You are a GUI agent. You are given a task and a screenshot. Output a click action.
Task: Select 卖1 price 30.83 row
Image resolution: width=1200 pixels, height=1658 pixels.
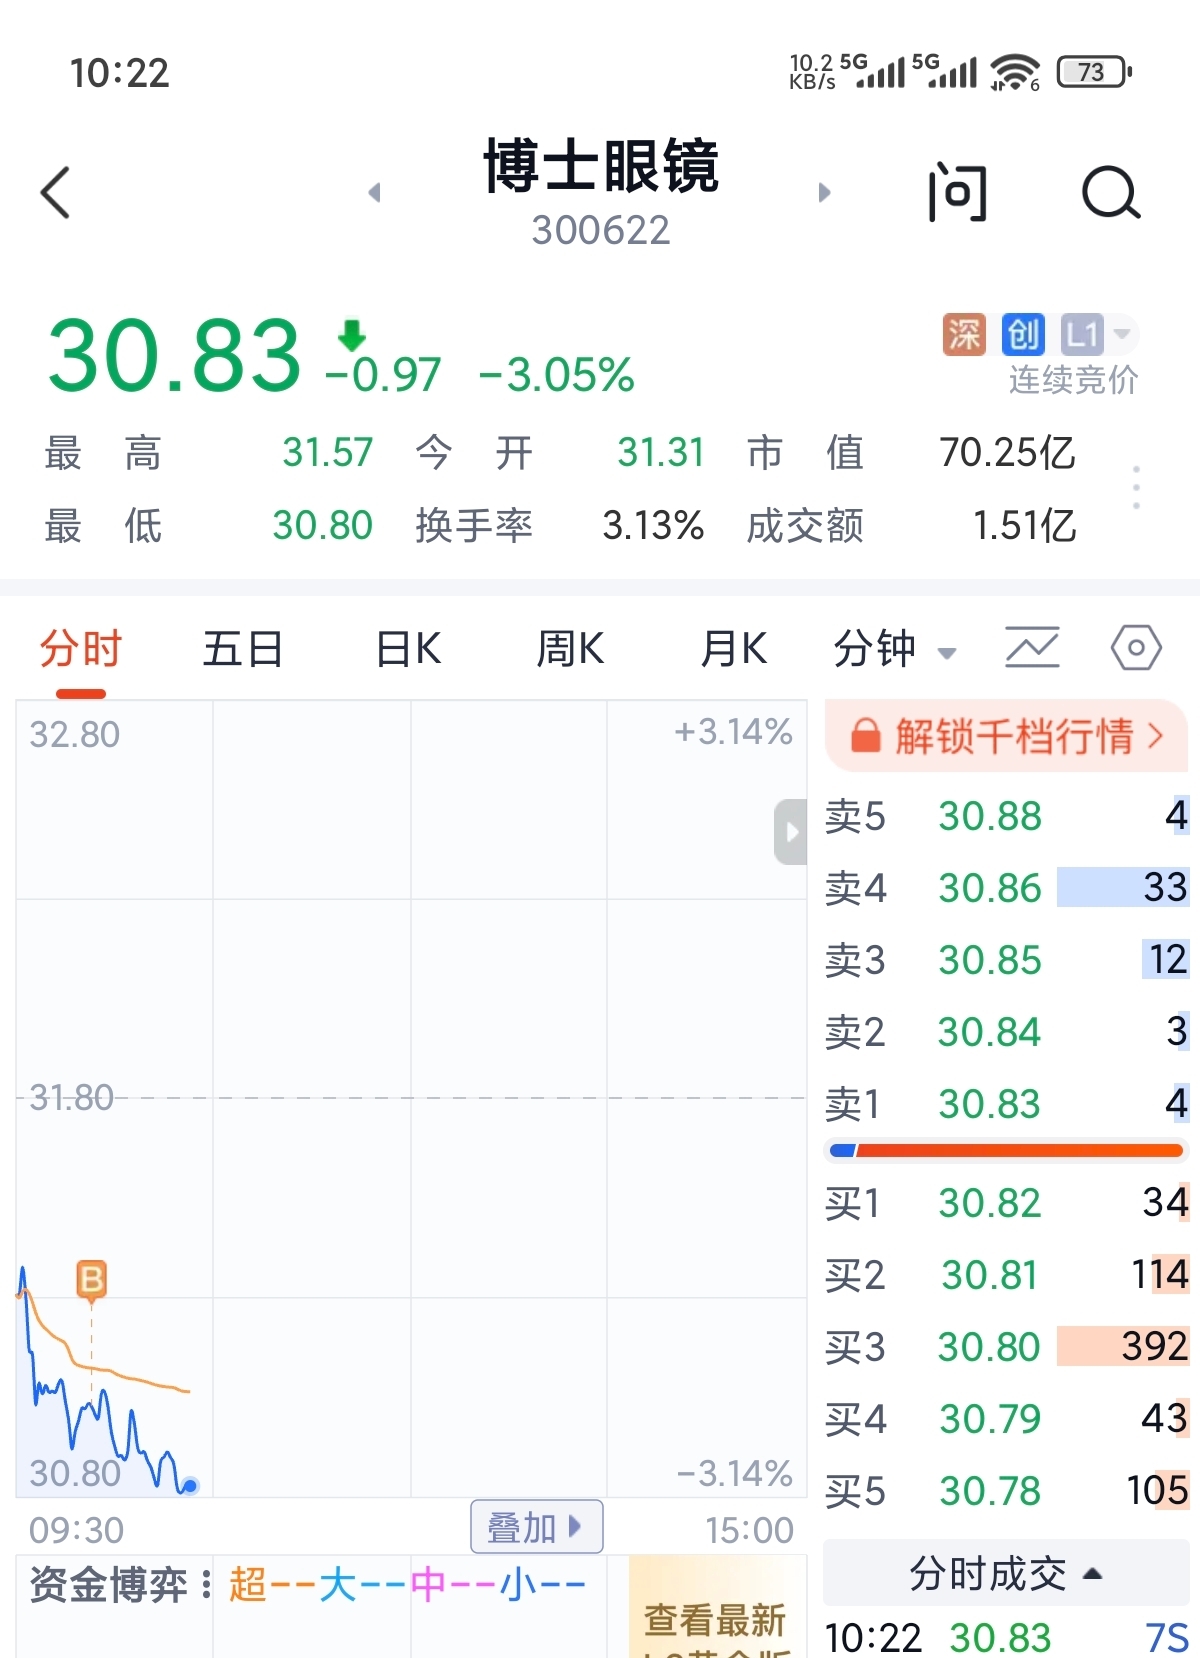coord(1006,1104)
